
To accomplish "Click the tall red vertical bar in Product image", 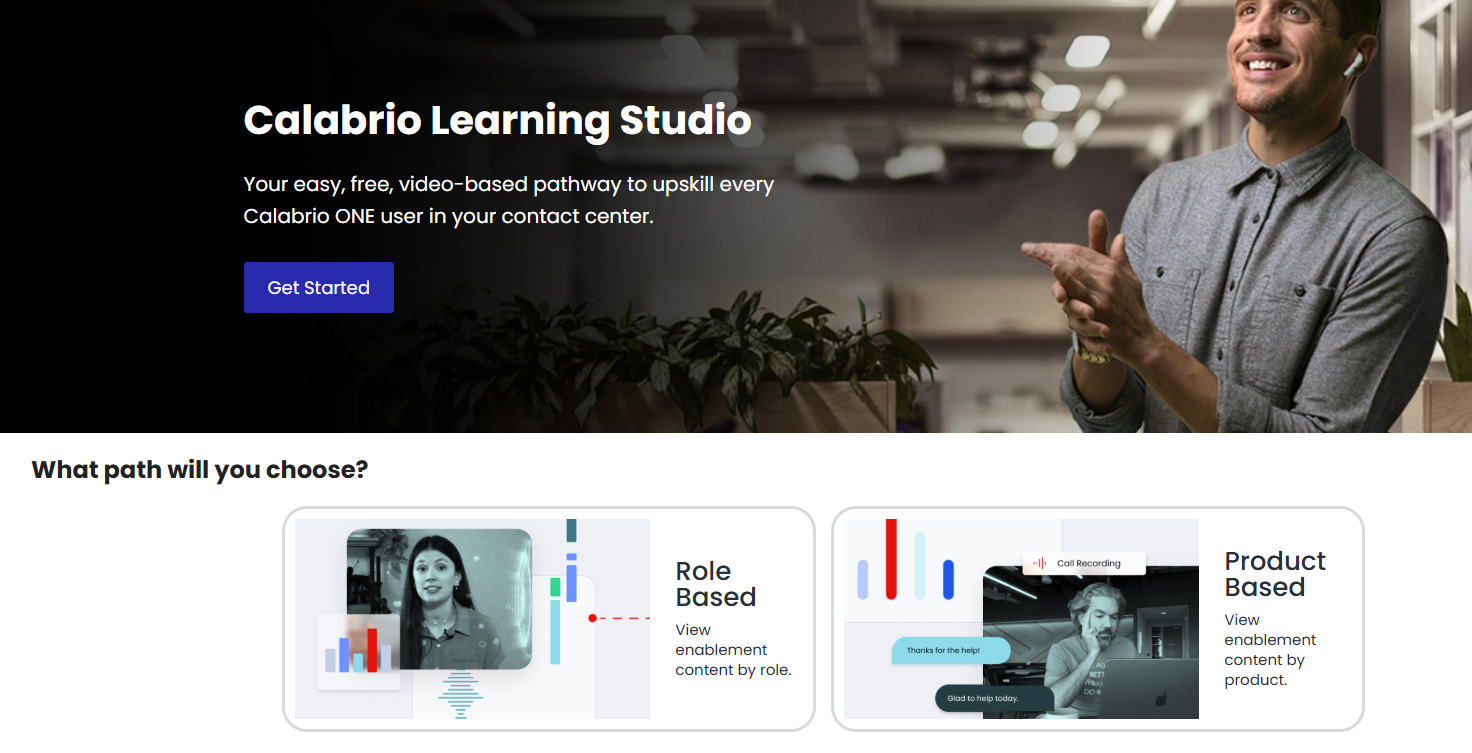I will [x=891, y=559].
